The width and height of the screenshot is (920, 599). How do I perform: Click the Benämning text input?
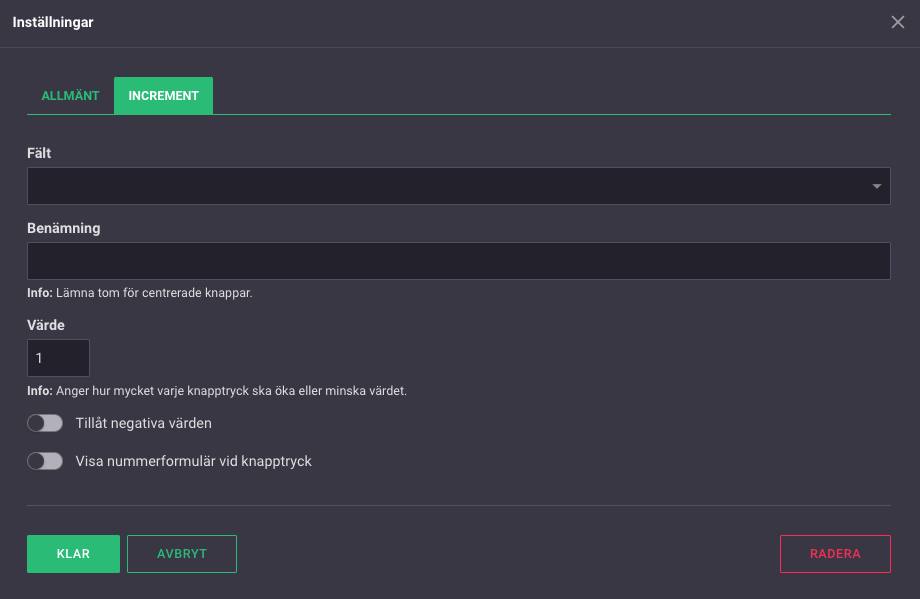pyautogui.click(x=458, y=261)
